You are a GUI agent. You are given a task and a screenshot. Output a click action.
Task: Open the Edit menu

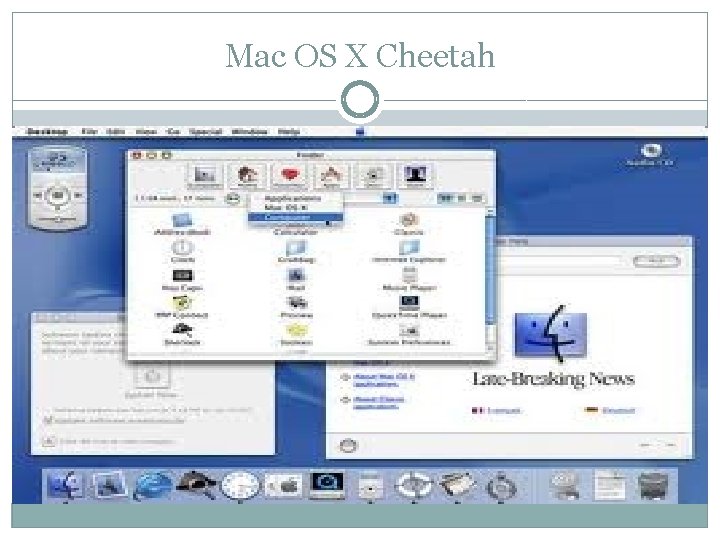[x=116, y=132]
